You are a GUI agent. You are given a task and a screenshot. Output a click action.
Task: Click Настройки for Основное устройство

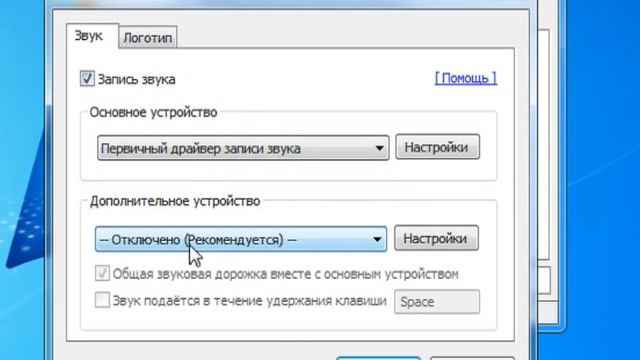click(437, 147)
